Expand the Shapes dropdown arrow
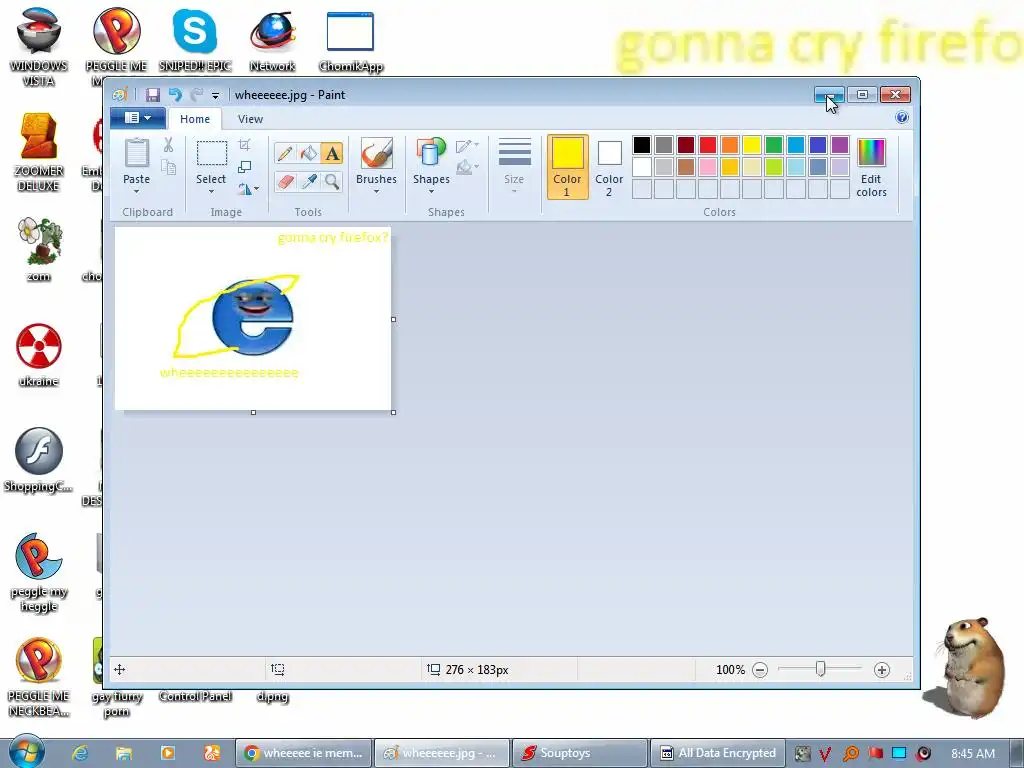Viewport: 1024px width, 768px height. coord(431,191)
